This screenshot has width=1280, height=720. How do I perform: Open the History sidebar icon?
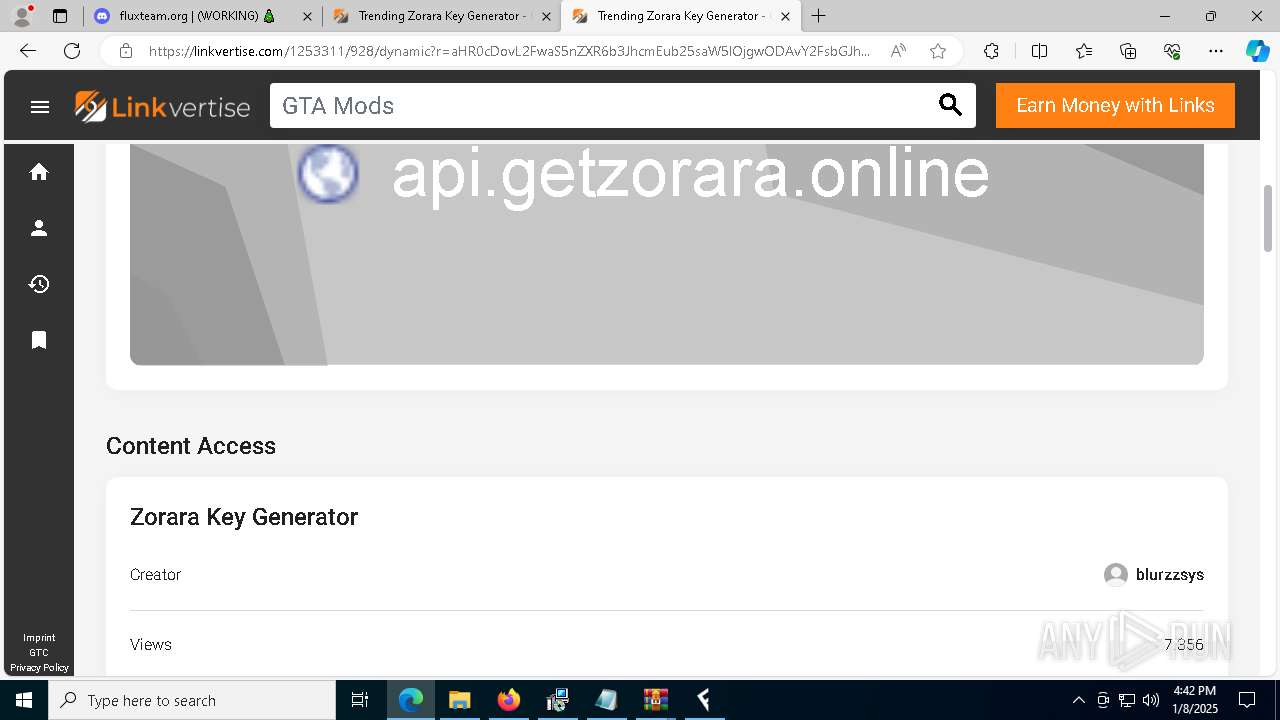pos(39,284)
